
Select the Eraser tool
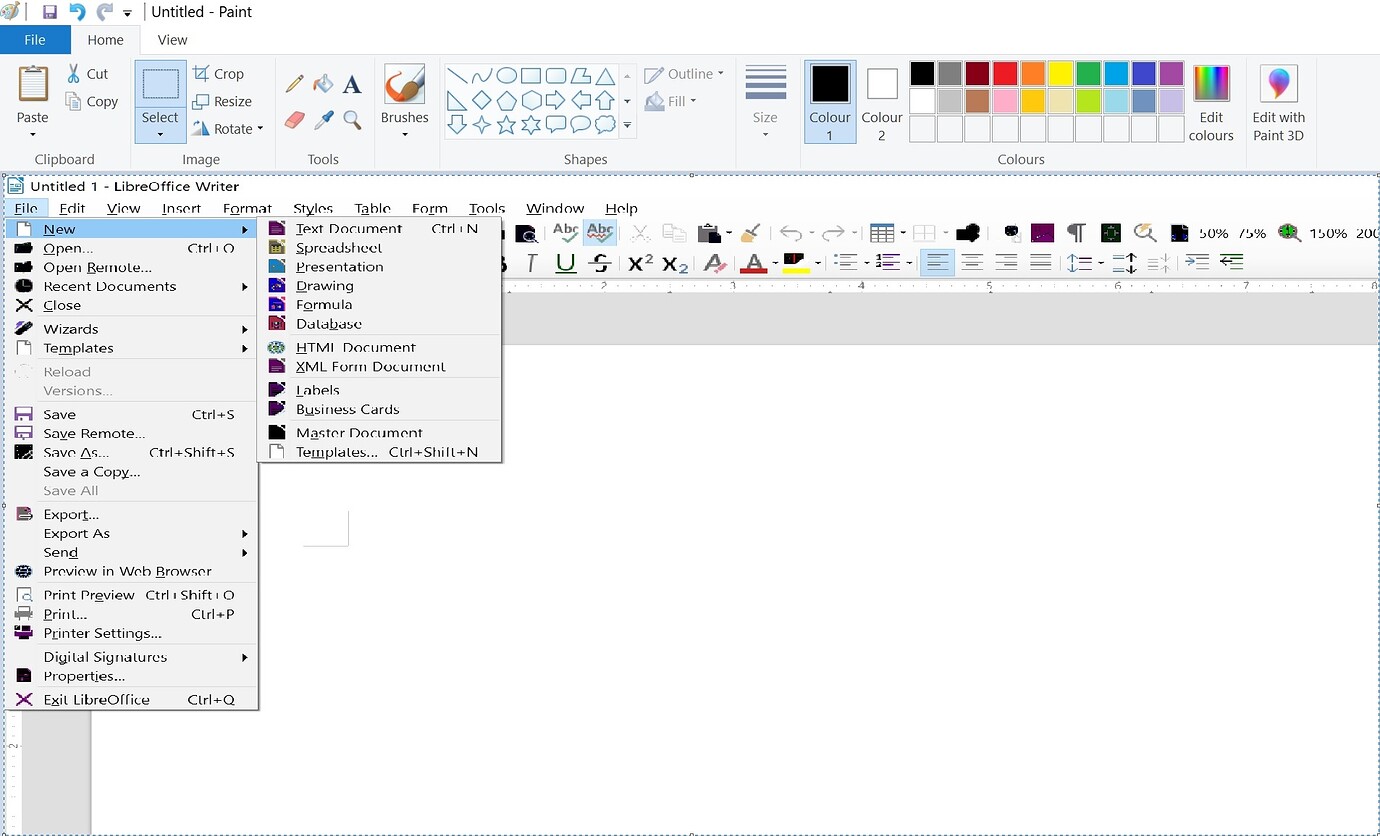294,120
